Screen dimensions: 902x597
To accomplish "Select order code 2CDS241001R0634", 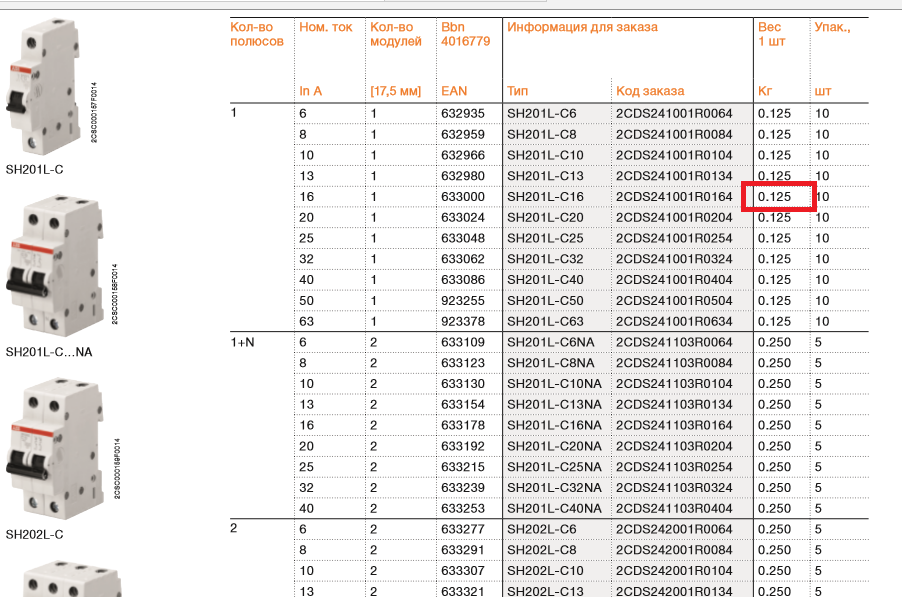I will (x=674, y=322).
